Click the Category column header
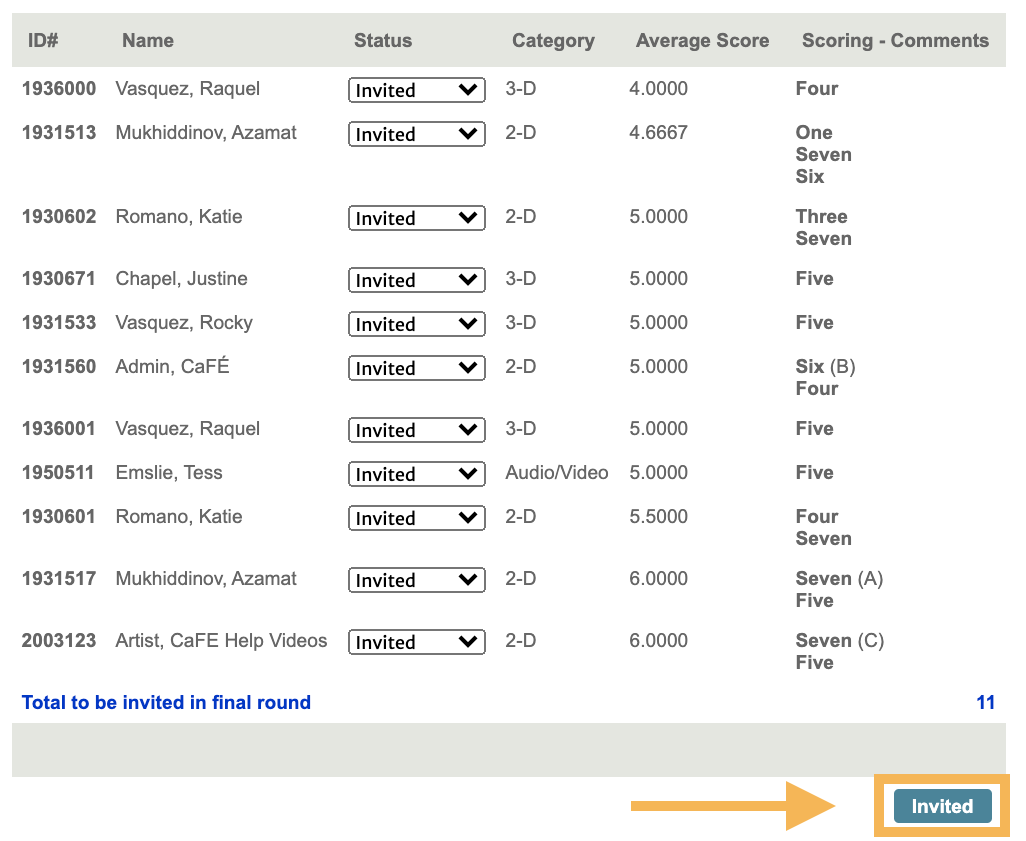Image resolution: width=1026 pixels, height=841 pixels. 554,41
